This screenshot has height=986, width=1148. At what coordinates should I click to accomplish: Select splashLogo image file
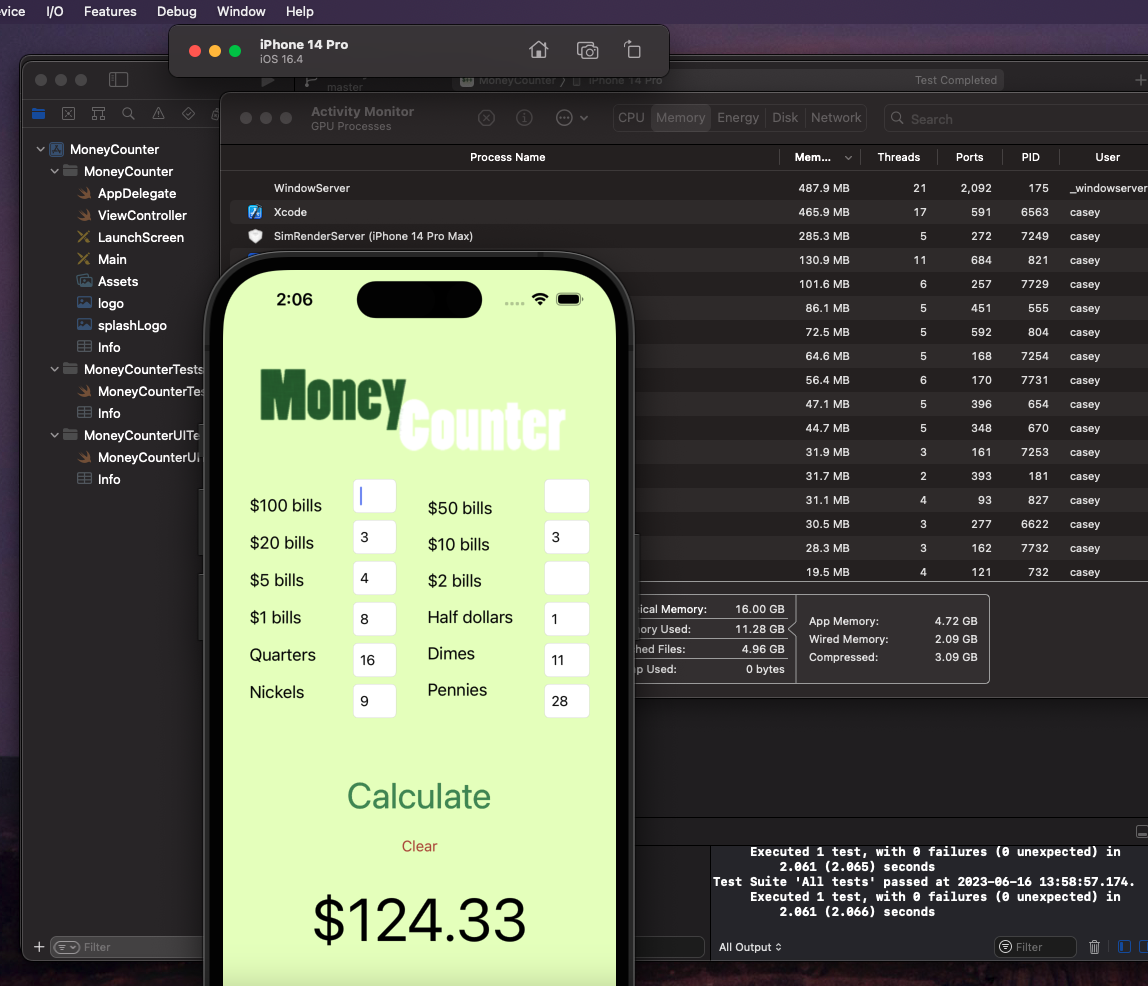click(132, 325)
